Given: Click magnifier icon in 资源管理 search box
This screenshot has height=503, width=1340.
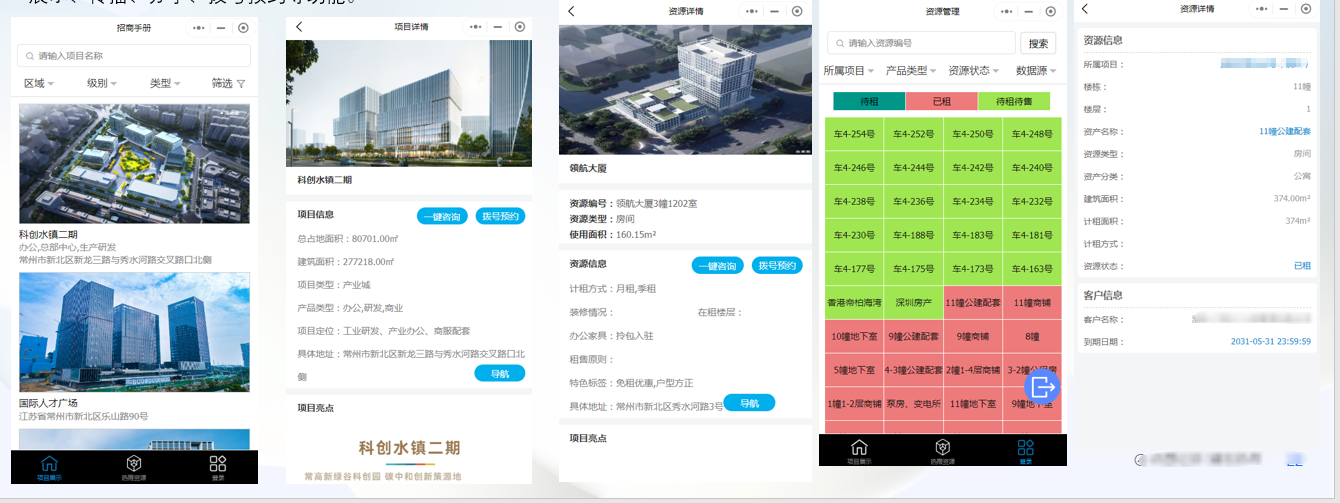Looking at the screenshot, I should (839, 43).
